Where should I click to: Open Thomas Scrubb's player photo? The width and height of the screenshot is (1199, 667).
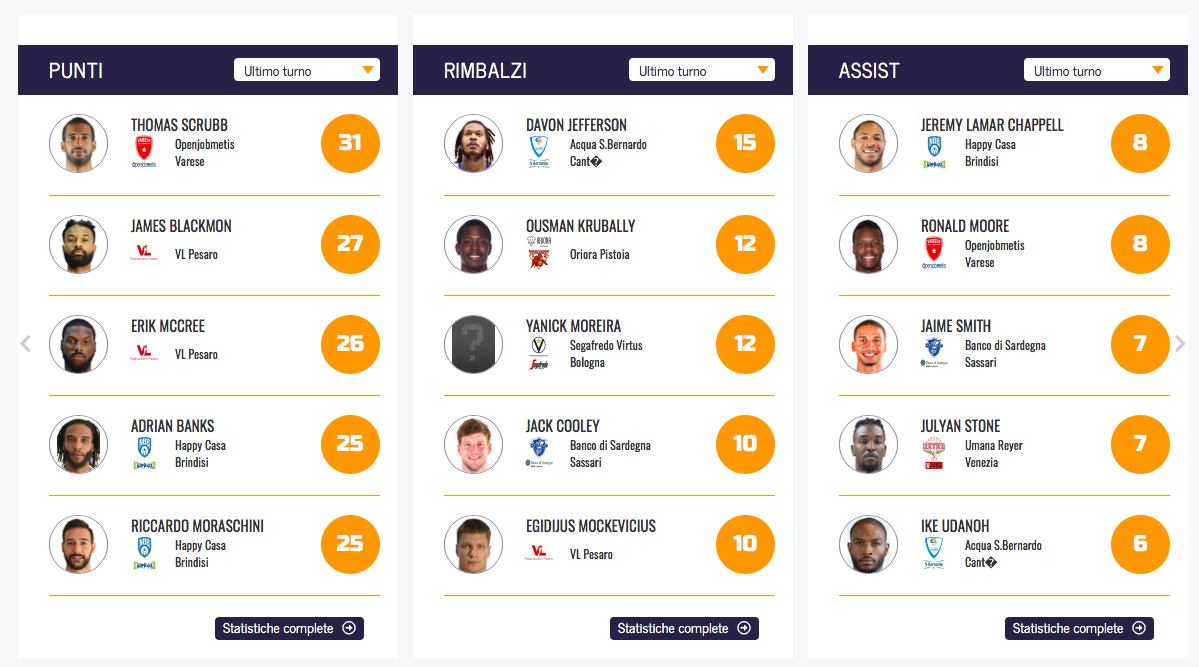(78, 144)
